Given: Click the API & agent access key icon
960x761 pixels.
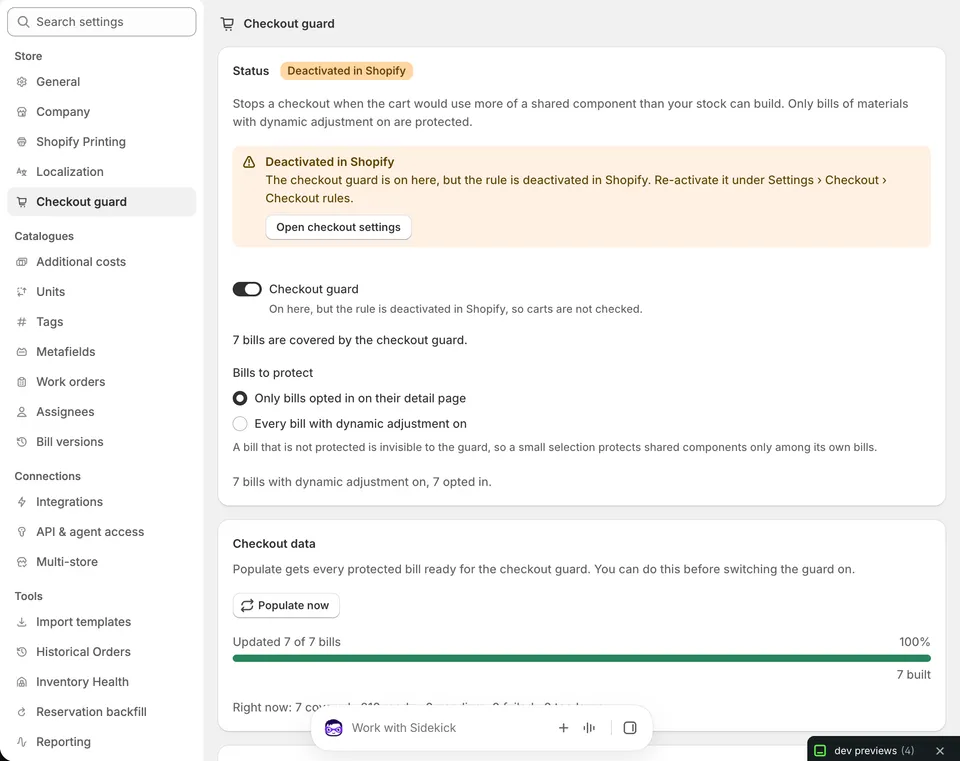Looking at the screenshot, I should click(22, 531).
